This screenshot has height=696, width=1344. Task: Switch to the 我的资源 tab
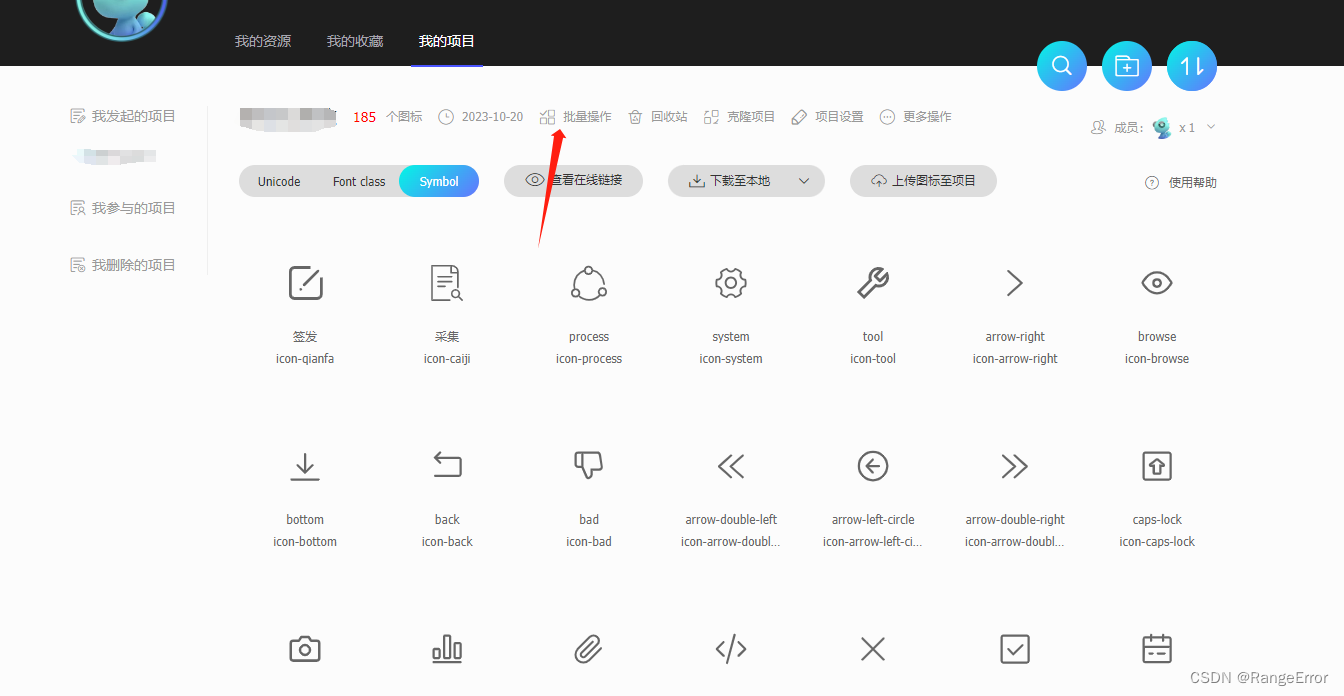click(262, 41)
